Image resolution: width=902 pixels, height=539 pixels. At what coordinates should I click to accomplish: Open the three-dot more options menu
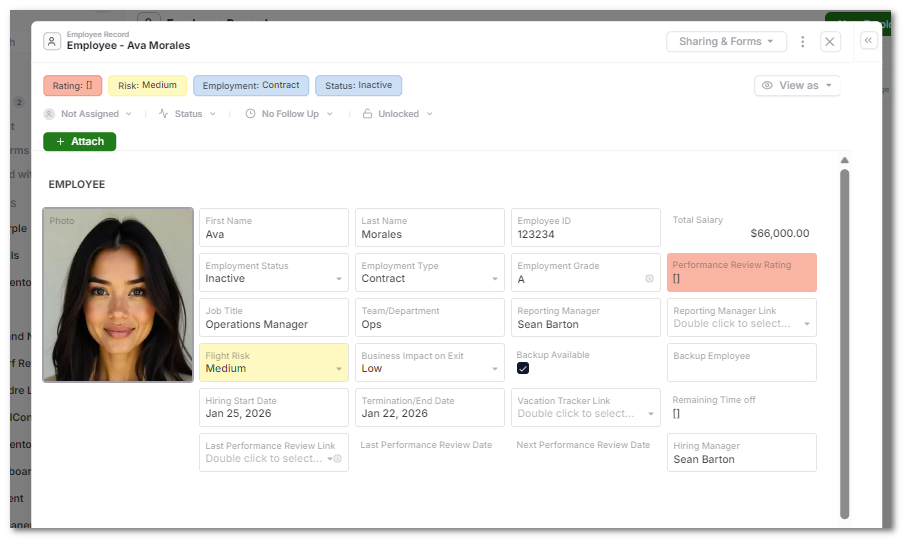click(802, 41)
